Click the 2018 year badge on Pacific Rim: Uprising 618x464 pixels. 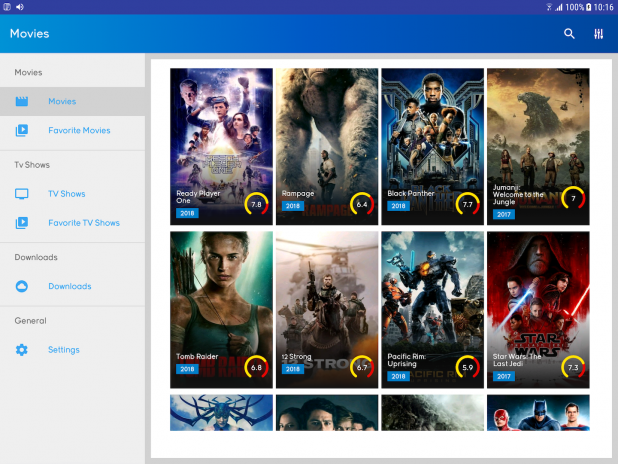point(398,376)
